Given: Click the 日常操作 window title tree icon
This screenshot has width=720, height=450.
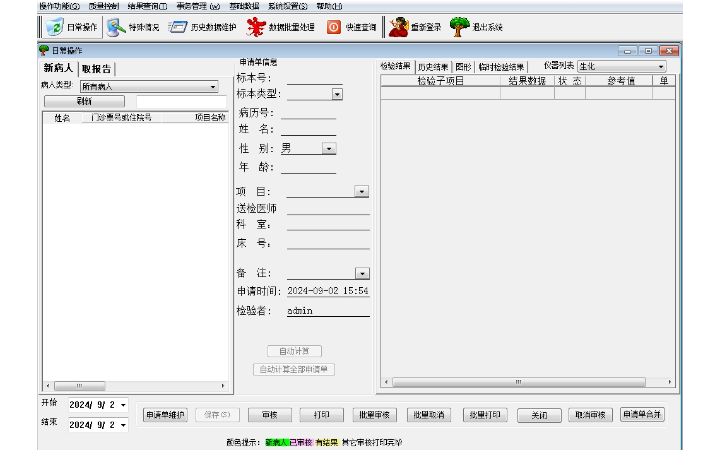Looking at the screenshot, I should [x=44, y=50].
